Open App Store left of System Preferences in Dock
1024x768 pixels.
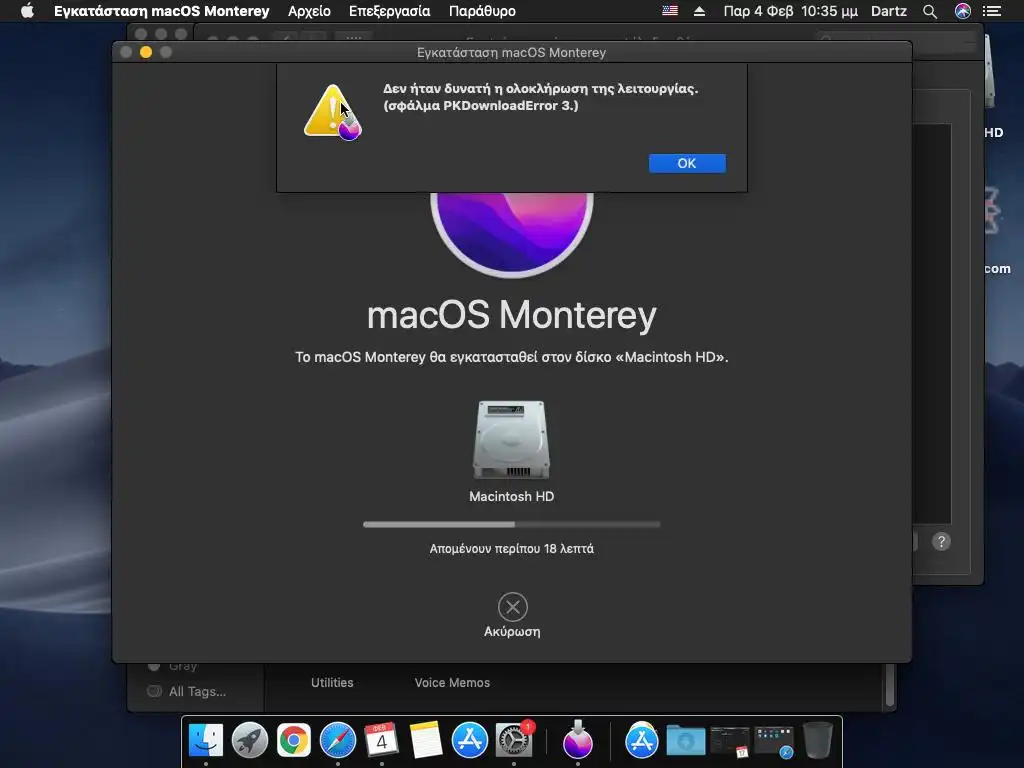(x=470, y=741)
